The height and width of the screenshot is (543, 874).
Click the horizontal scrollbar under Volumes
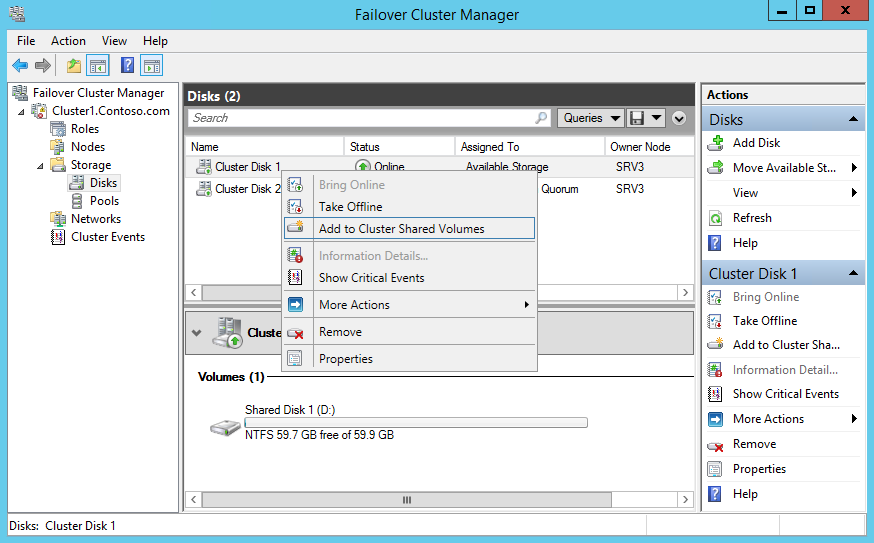pyautogui.click(x=406, y=500)
